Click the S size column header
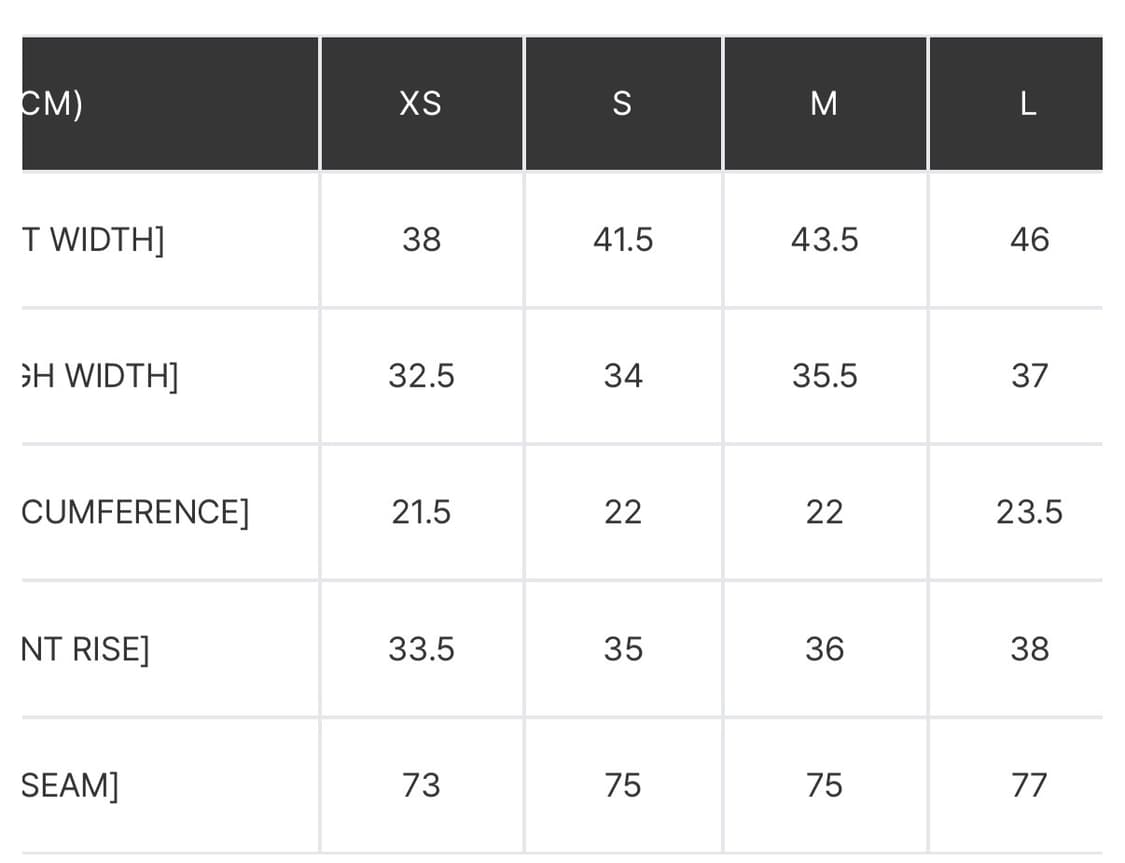The width and height of the screenshot is (1125, 863). click(622, 104)
